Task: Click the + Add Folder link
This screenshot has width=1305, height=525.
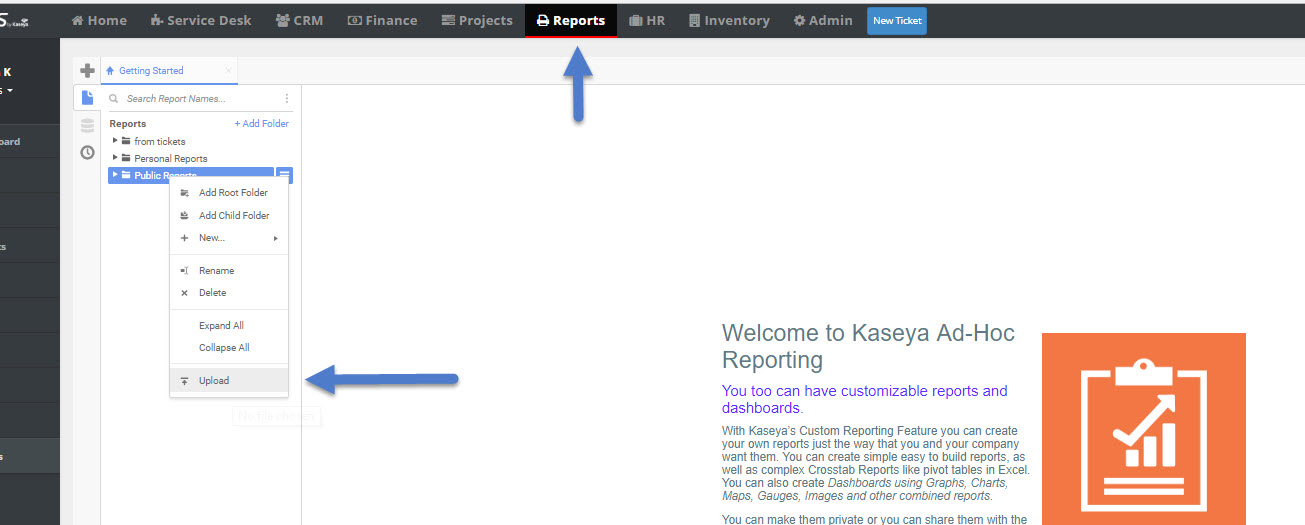Action: [262, 124]
